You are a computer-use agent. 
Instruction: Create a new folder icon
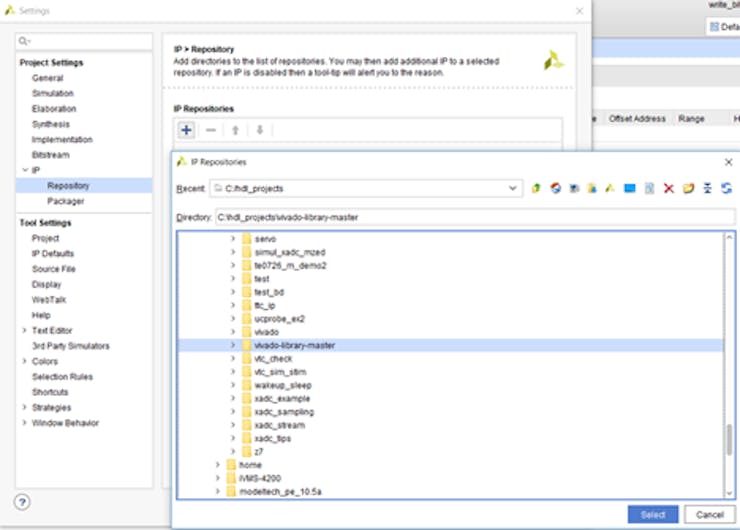(x=689, y=188)
